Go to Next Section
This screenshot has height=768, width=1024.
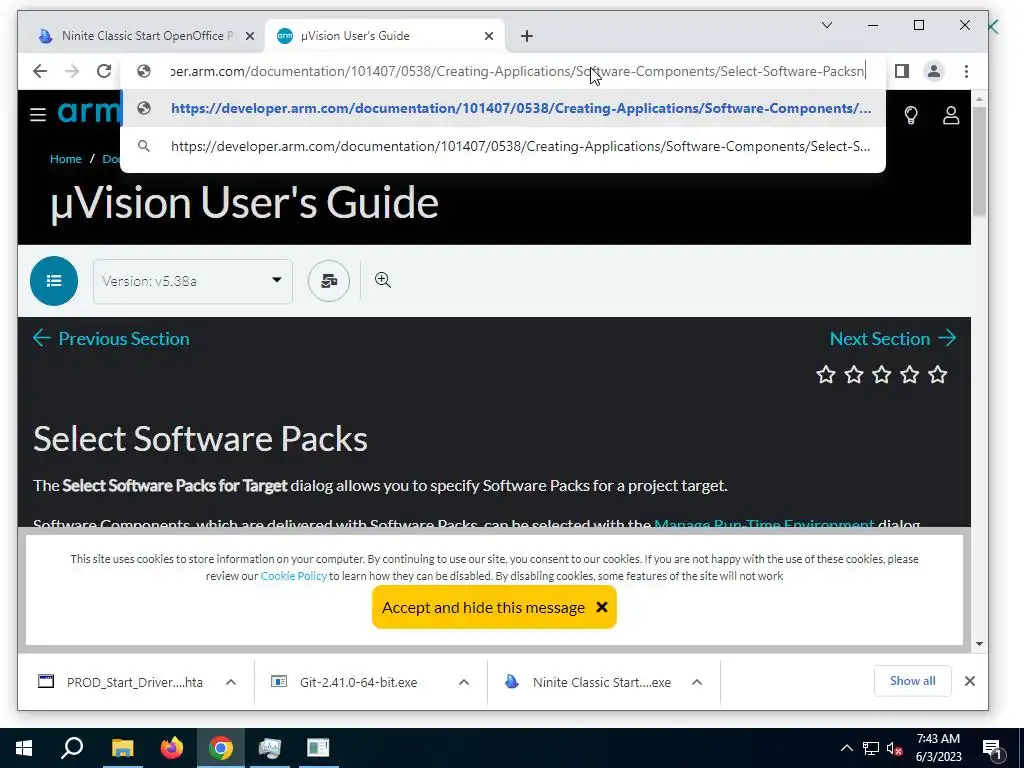click(x=893, y=338)
